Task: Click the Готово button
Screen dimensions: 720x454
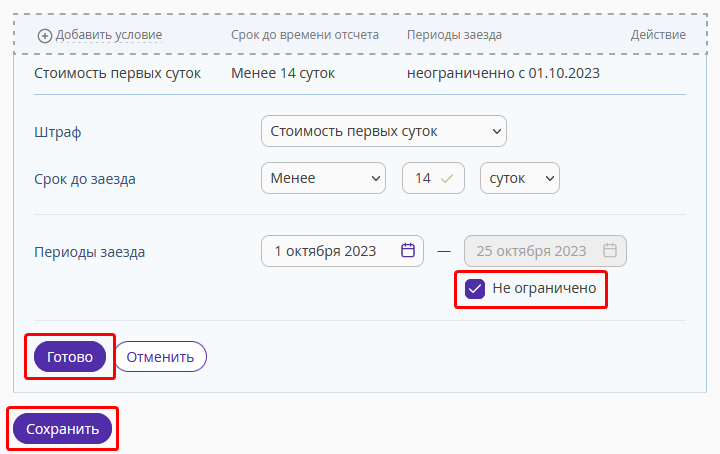Action: click(70, 357)
